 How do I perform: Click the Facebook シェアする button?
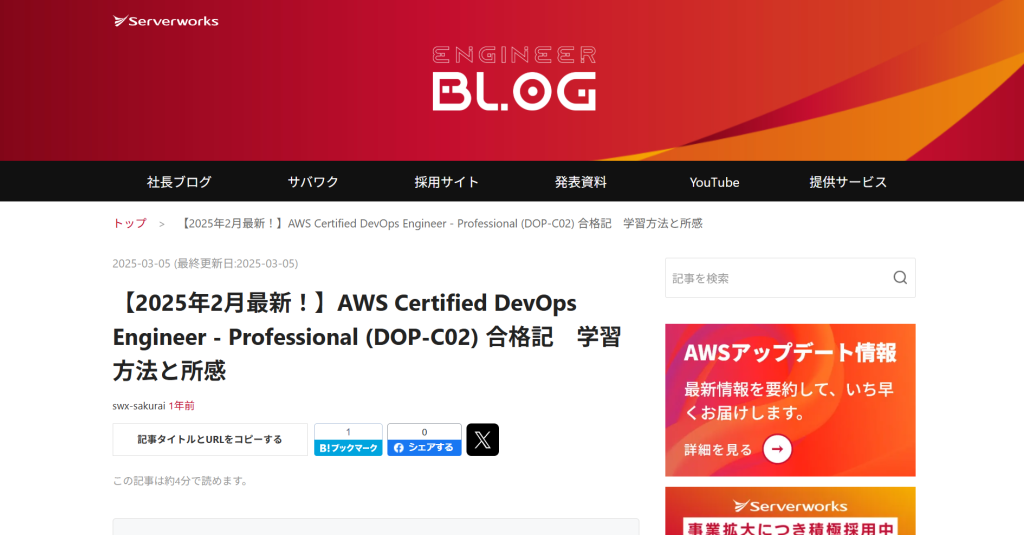pyautogui.click(x=424, y=447)
